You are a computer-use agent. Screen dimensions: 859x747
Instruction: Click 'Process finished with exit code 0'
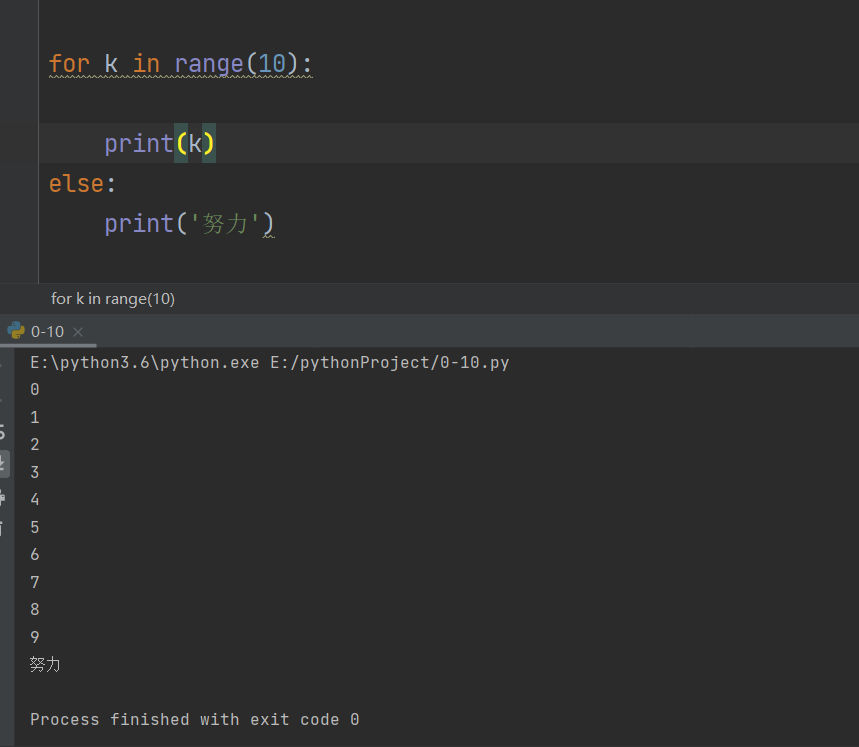(x=194, y=719)
